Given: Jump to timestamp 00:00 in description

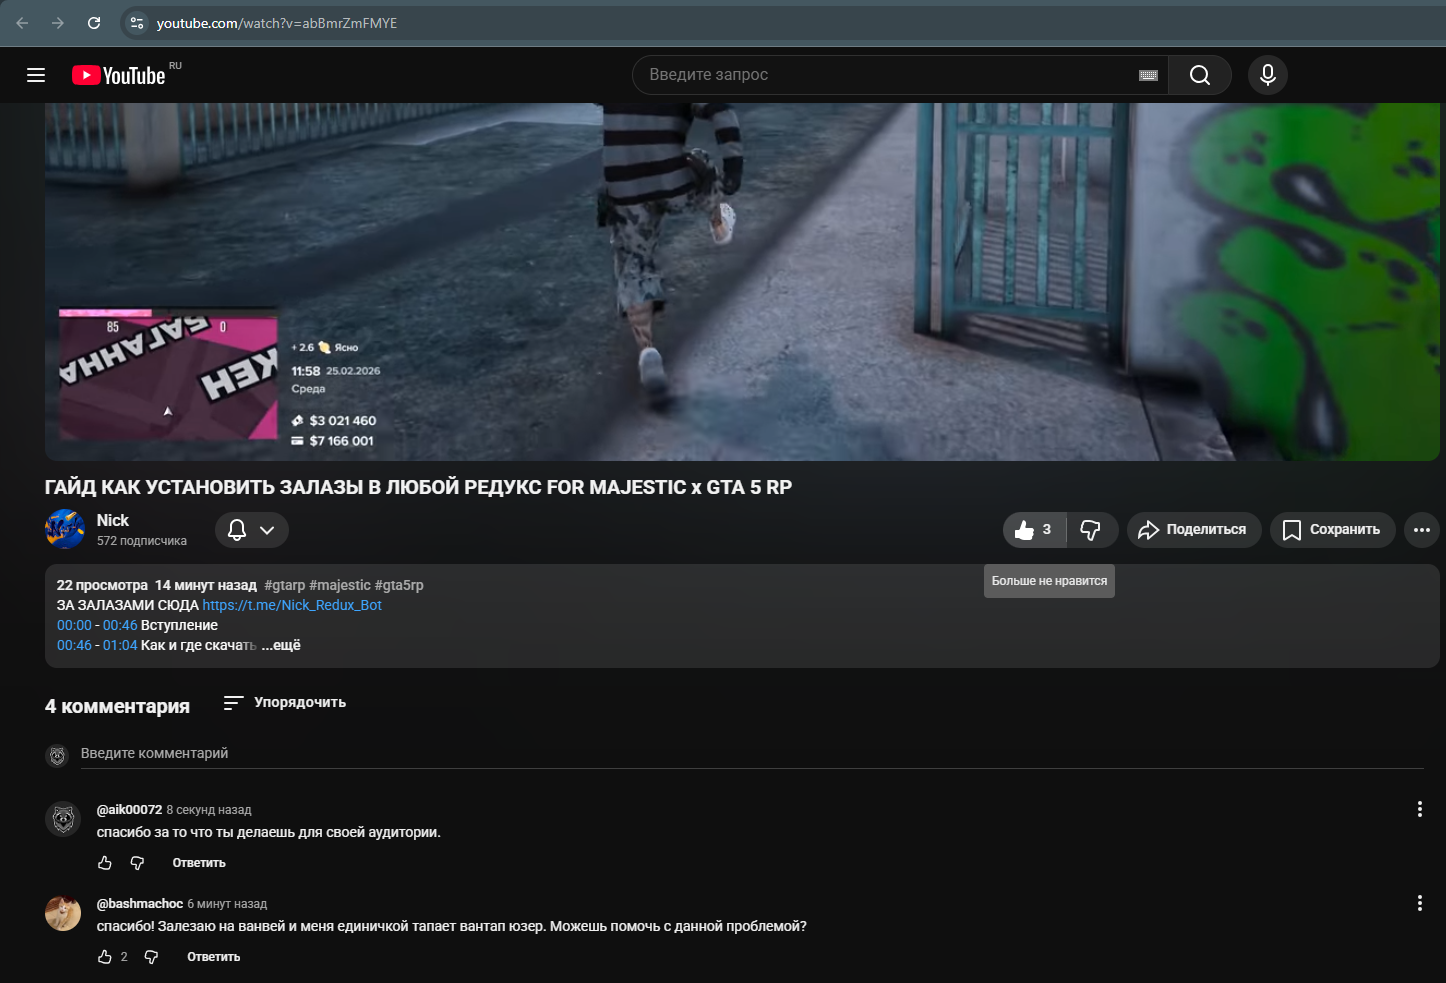Looking at the screenshot, I should tap(74, 626).
